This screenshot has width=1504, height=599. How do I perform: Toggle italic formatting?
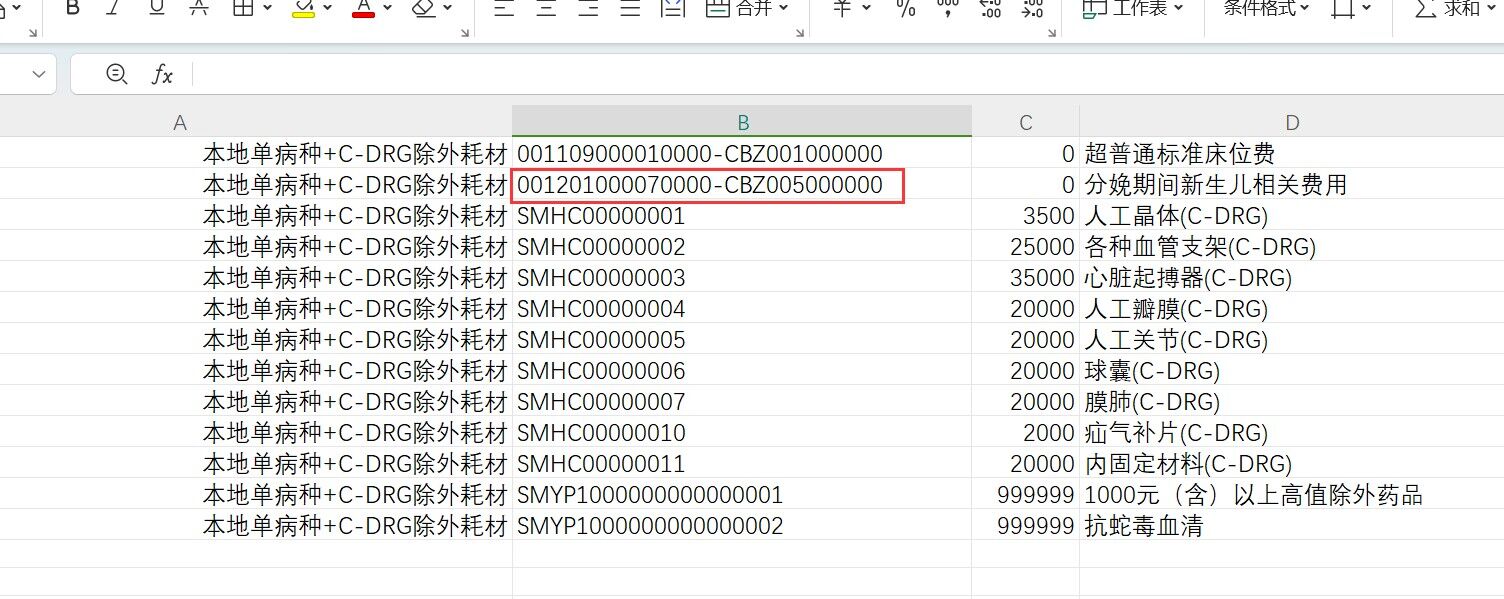point(113,8)
